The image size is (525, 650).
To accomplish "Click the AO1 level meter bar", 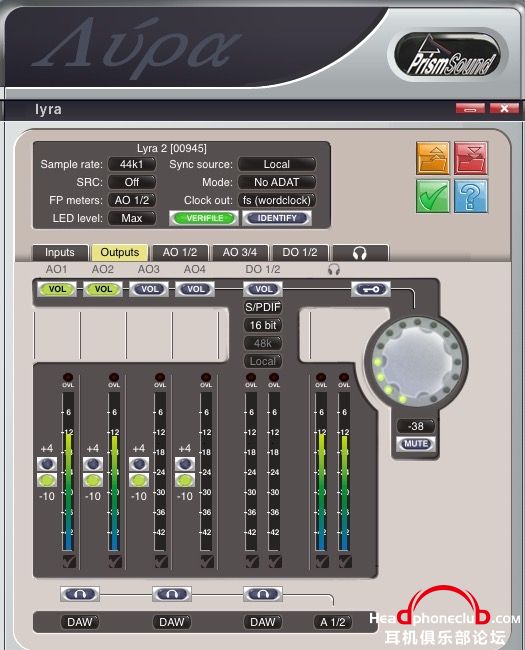I will 68,471.
